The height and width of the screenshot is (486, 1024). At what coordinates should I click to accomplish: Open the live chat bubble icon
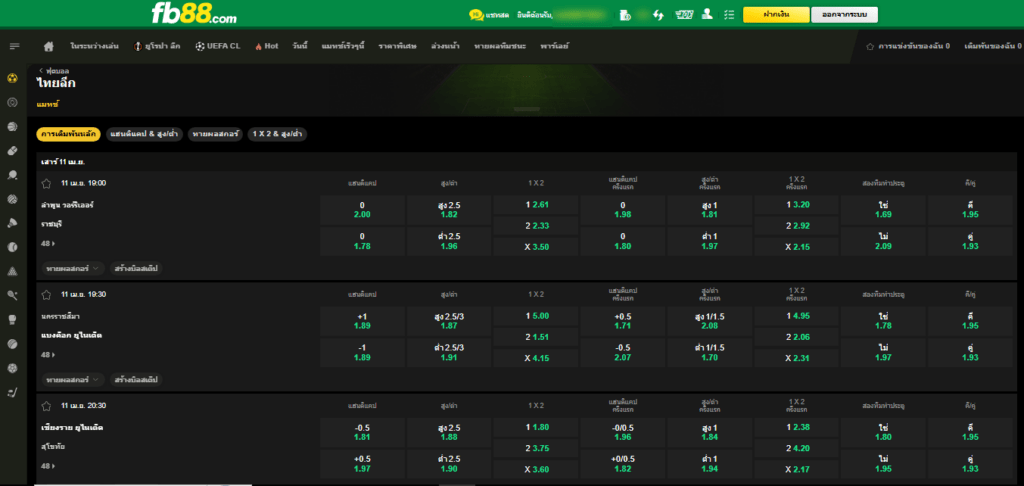476,14
